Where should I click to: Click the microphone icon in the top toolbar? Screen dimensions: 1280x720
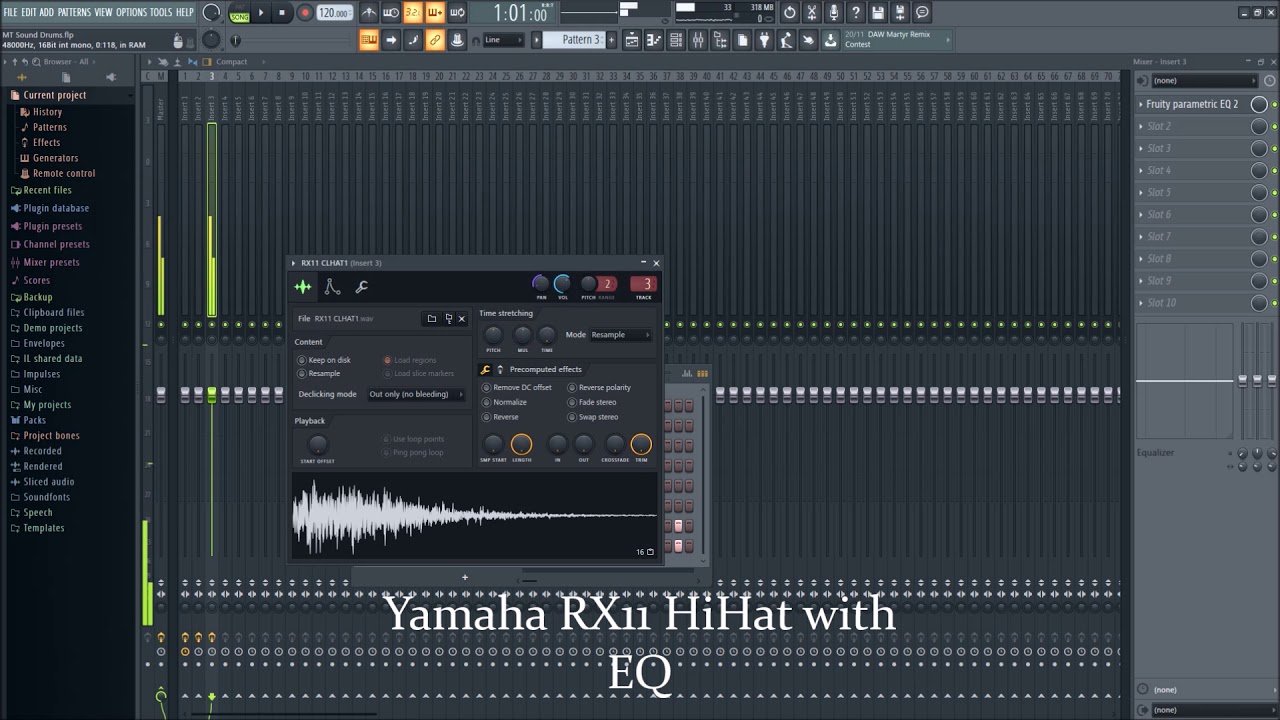[834, 13]
